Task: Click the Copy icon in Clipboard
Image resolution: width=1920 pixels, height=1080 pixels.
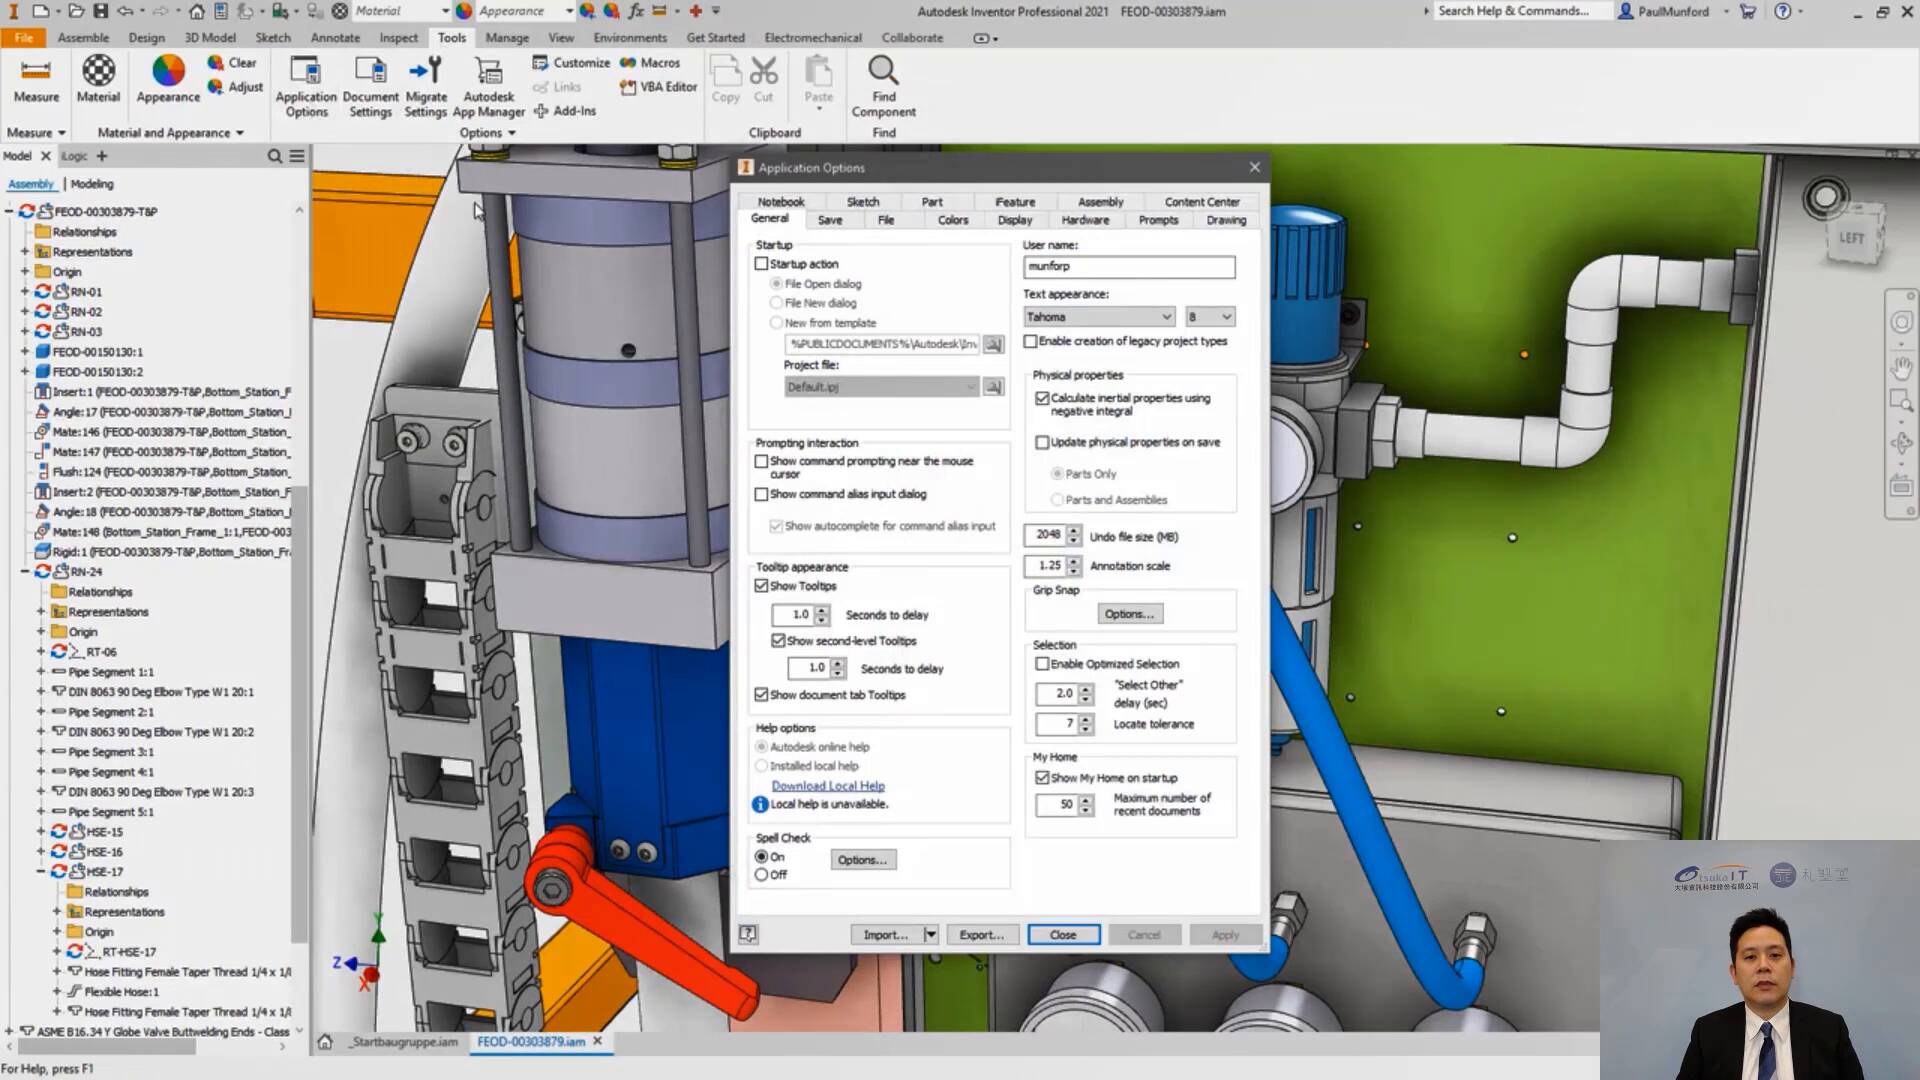Action: click(x=725, y=70)
